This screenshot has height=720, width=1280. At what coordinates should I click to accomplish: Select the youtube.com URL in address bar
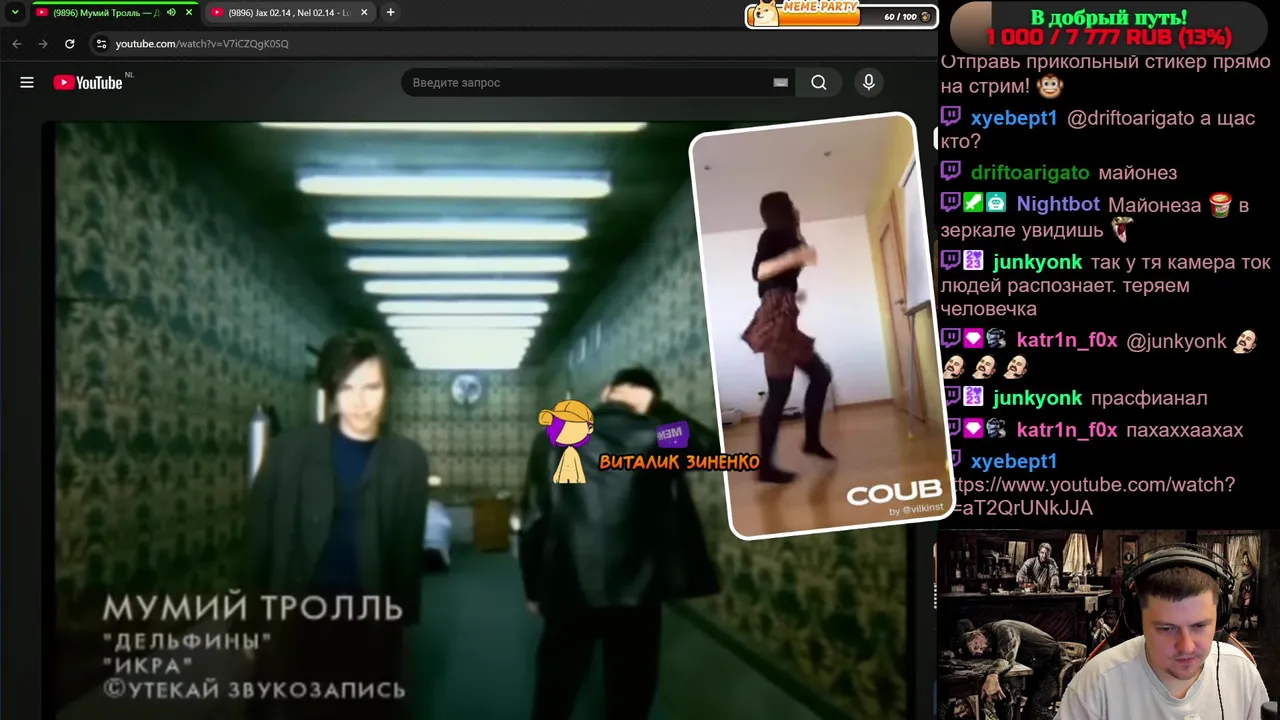(202, 44)
